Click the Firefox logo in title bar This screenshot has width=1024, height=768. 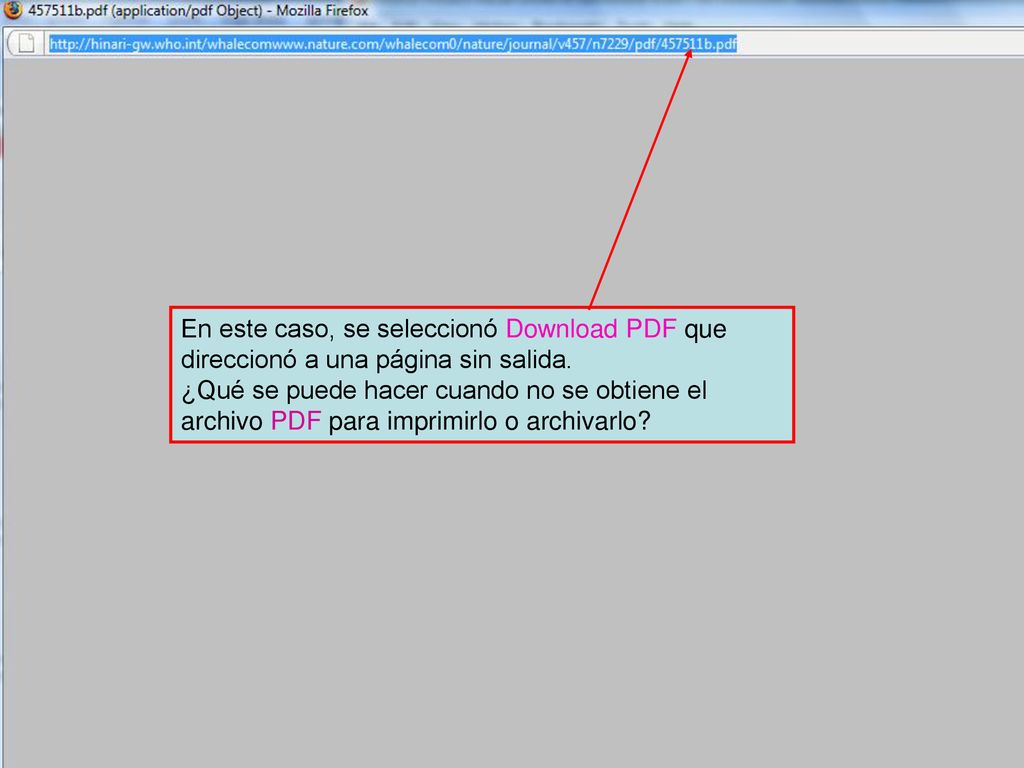tap(12, 10)
